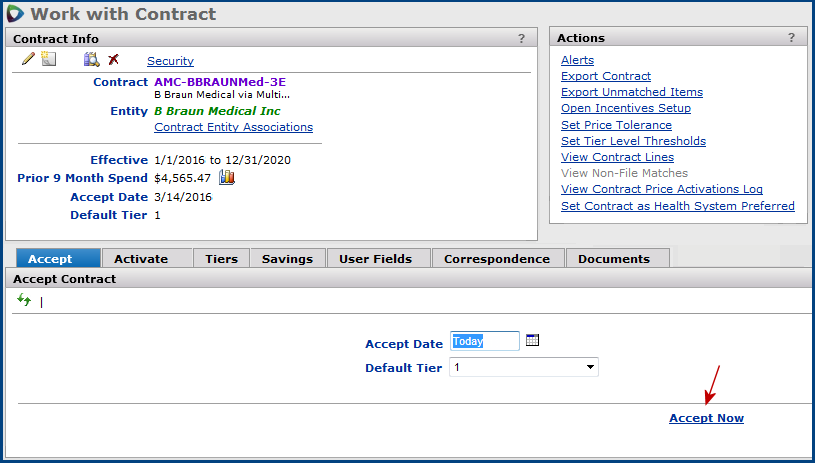Click the Actions panel help question mark
This screenshot has width=815, height=463.
click(x=791, y=38)
